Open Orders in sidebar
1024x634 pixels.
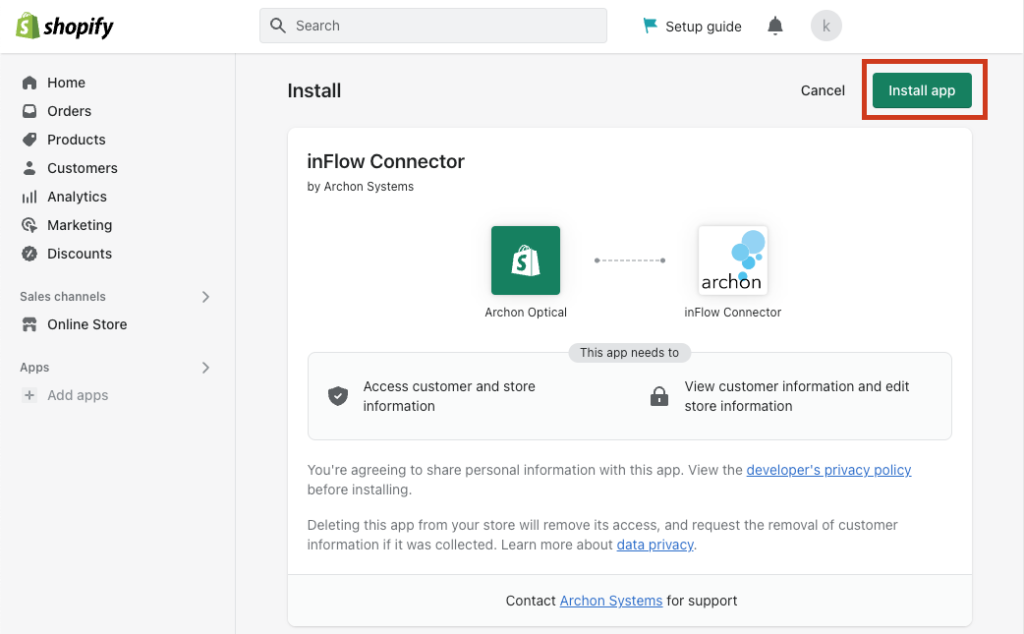coord(69,111)
